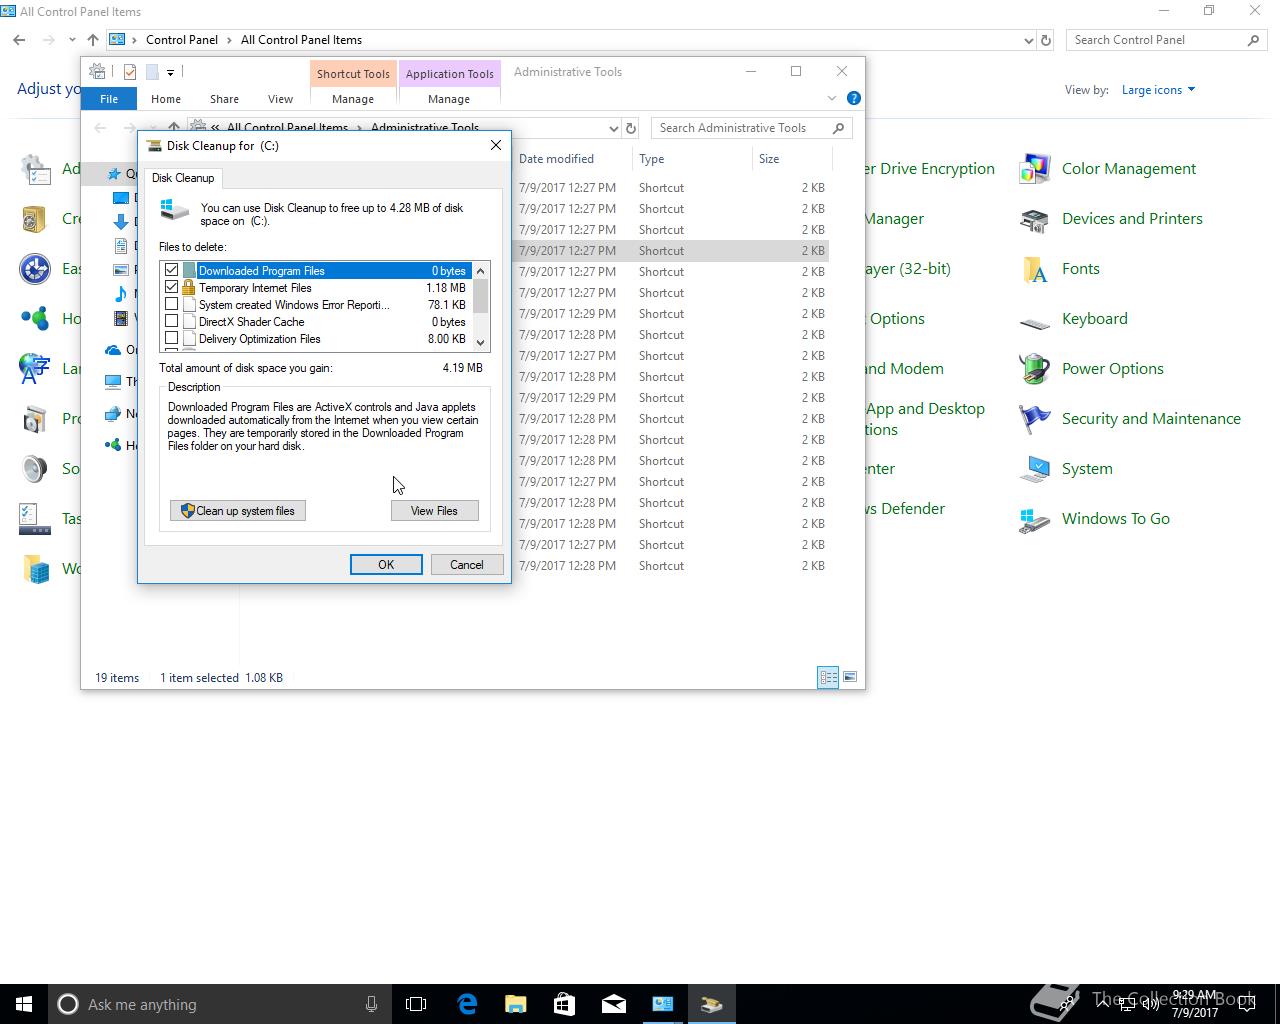Open Keyboard settings icon
The height and width of the screenshot is (1024, 1280).
[x=1034, y=320]
